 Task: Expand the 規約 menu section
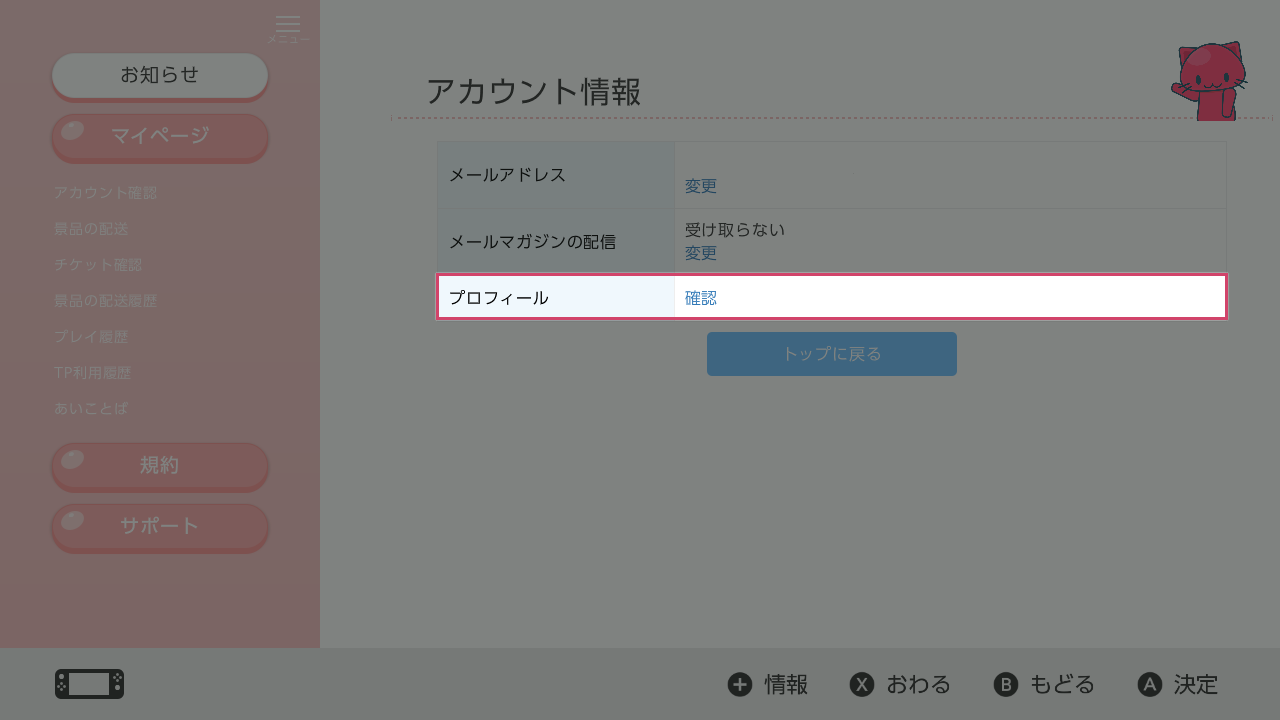(x=160, y=466)
